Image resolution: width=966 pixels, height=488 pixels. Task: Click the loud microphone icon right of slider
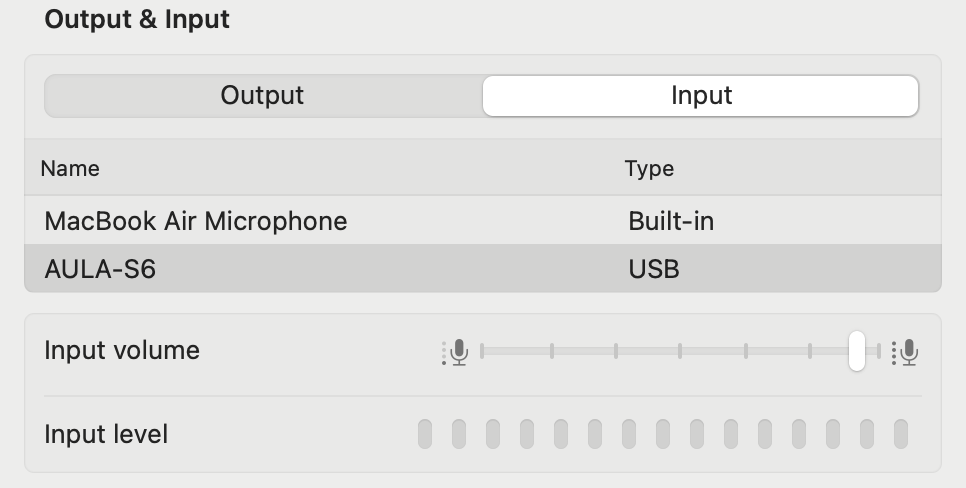coord(906,352)
